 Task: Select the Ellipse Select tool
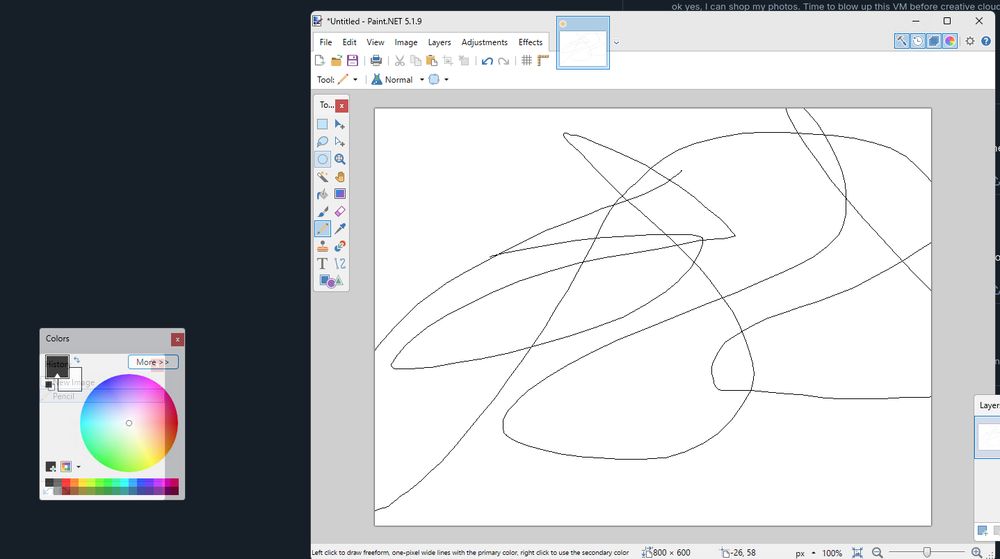coord(322,159)
